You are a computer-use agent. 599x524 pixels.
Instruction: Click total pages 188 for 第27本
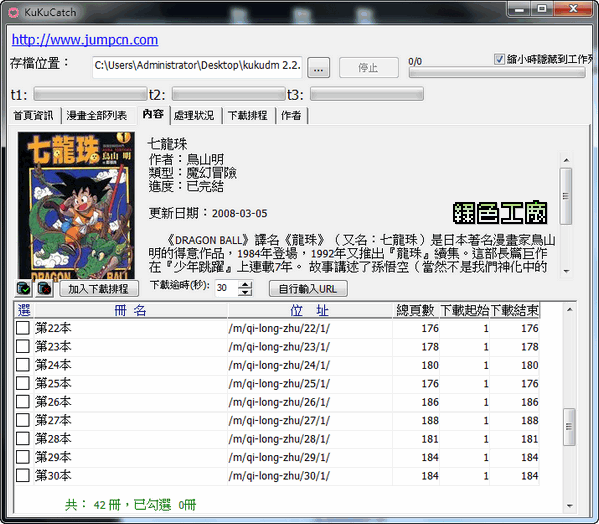click(430, 420)
